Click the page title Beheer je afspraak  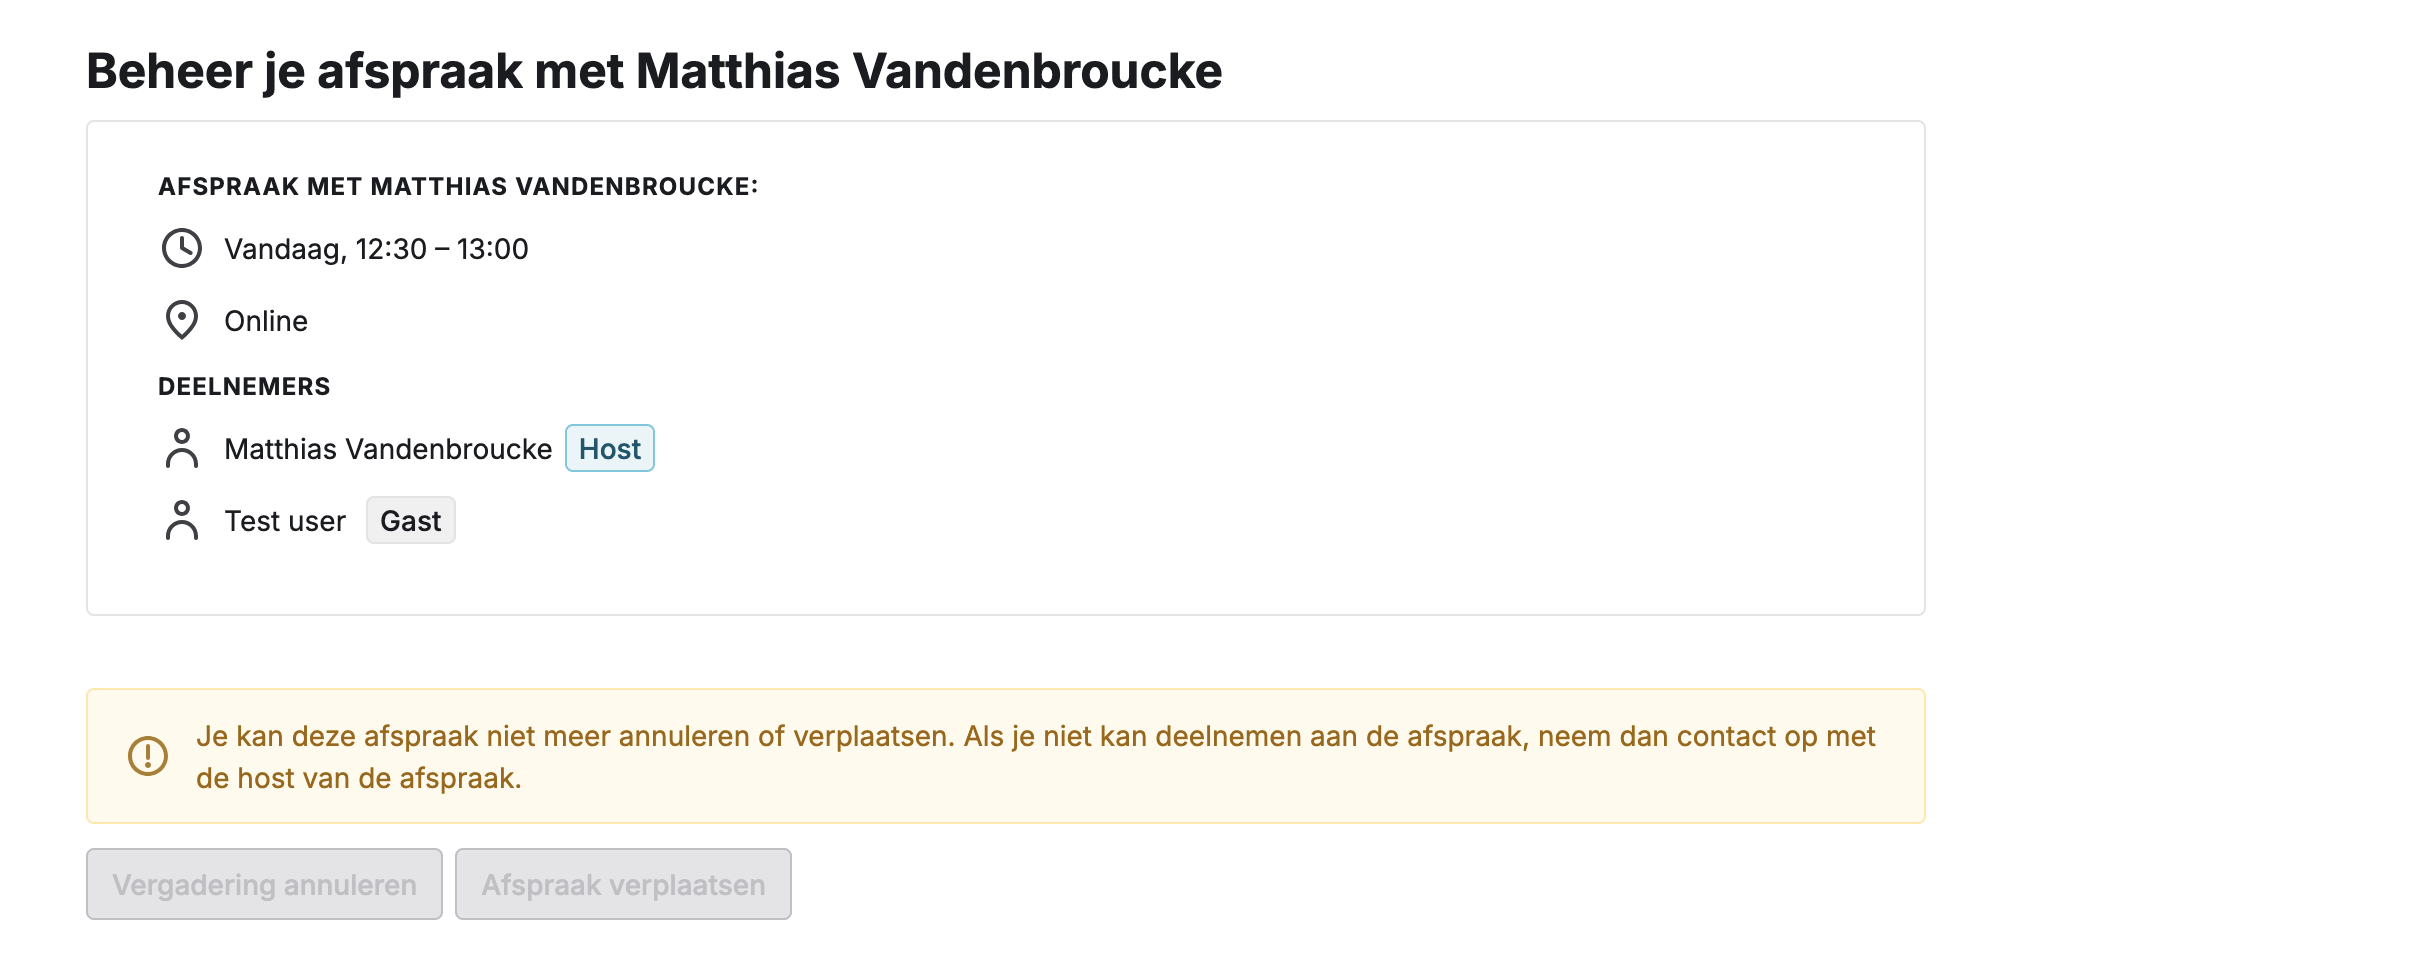654,71
